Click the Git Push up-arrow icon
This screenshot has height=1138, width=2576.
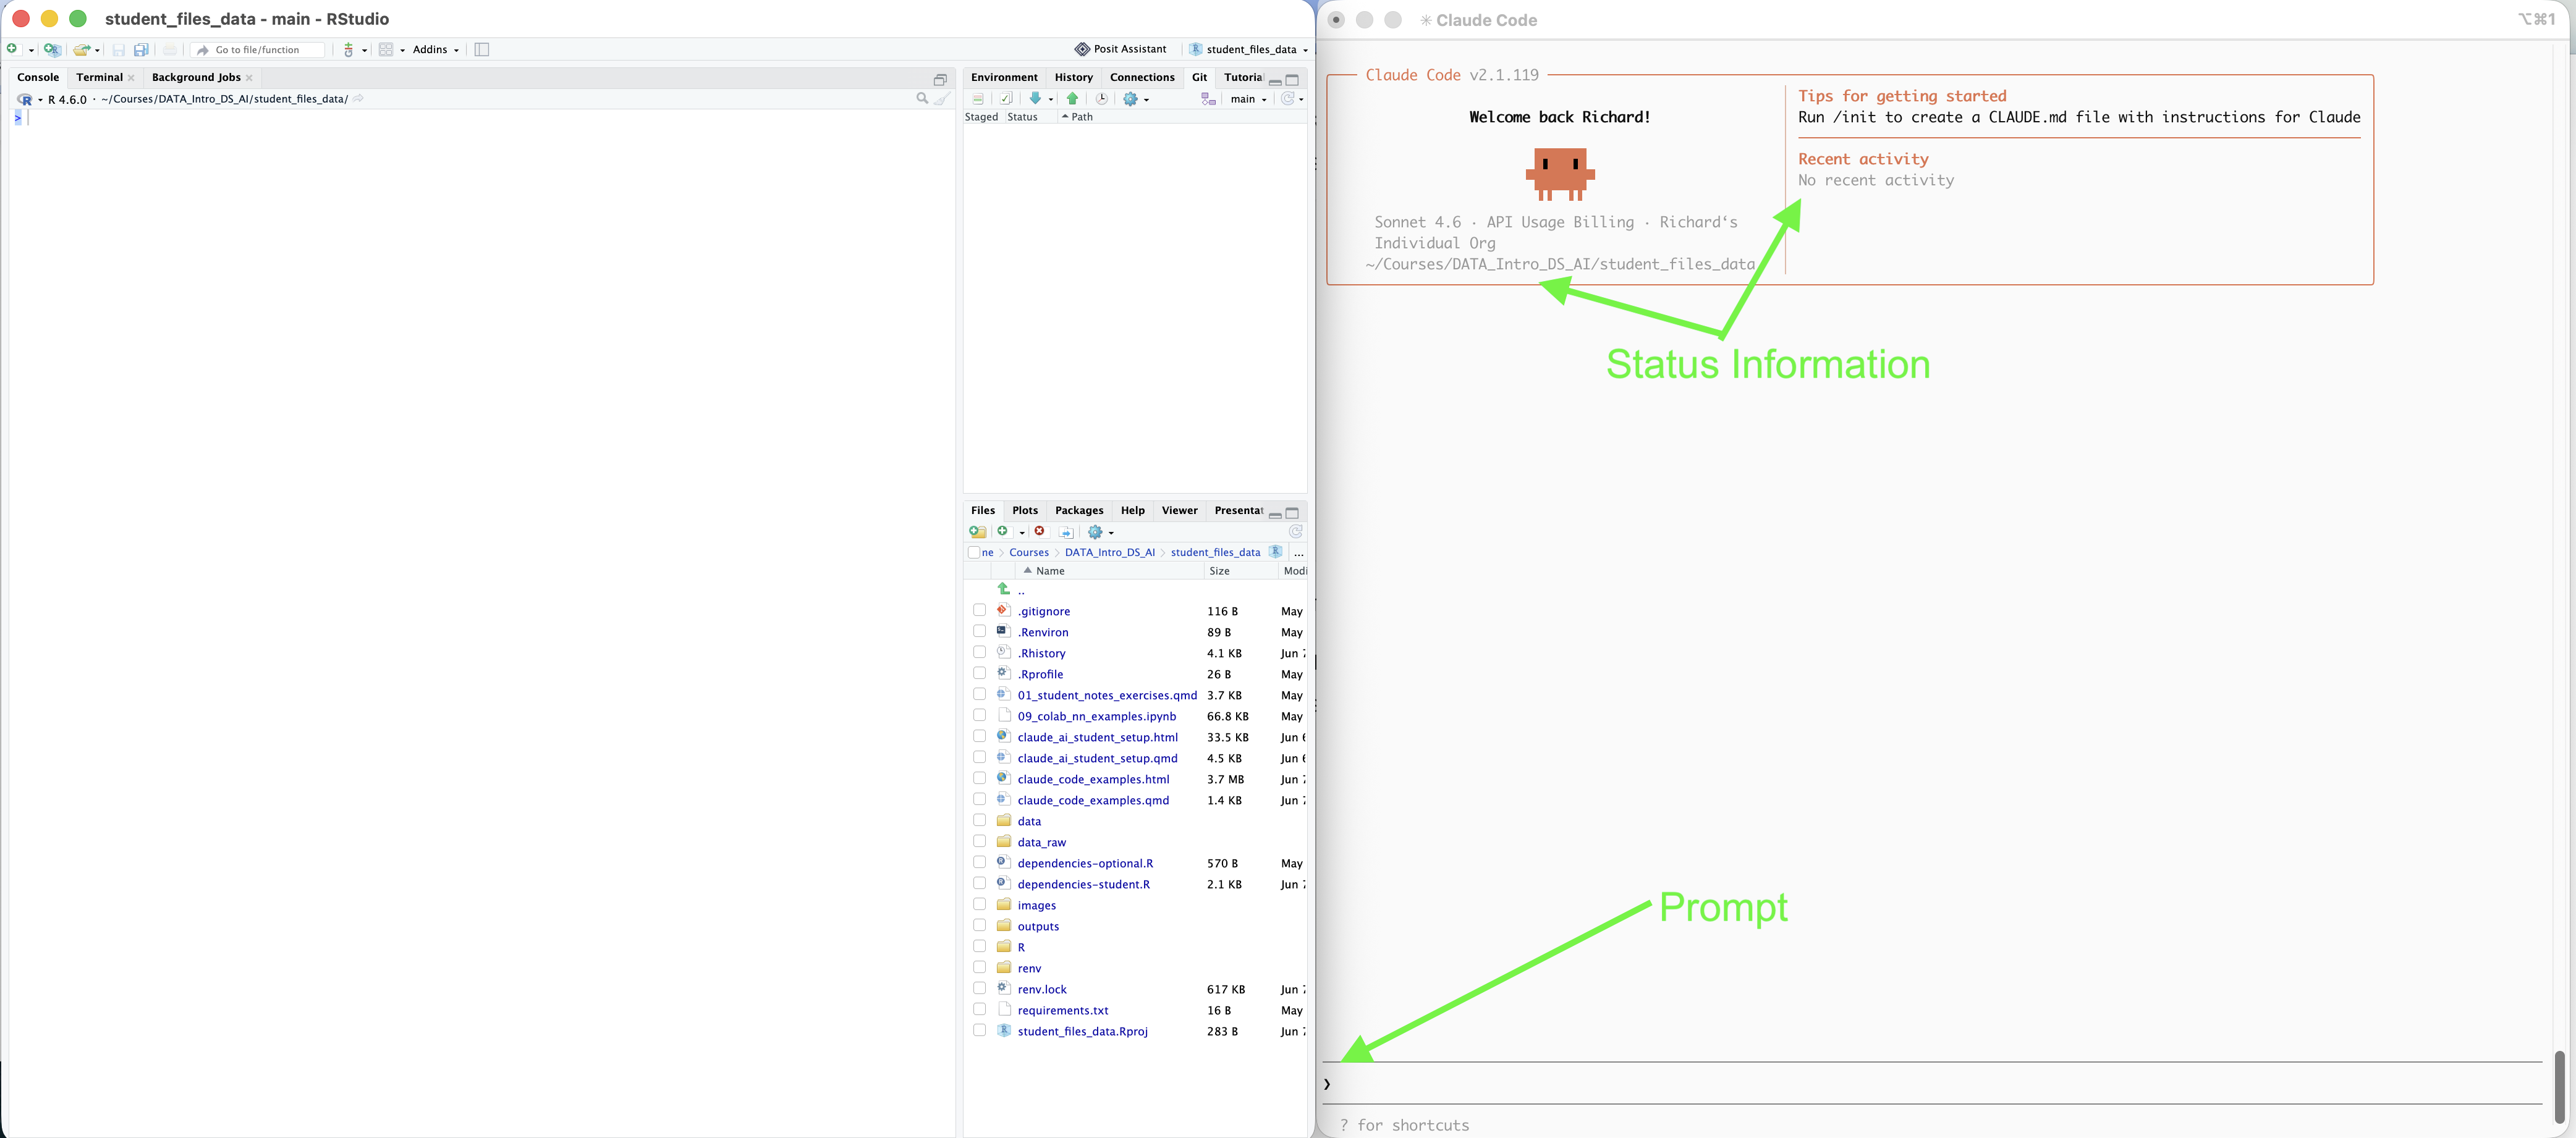pos(1072,98)
